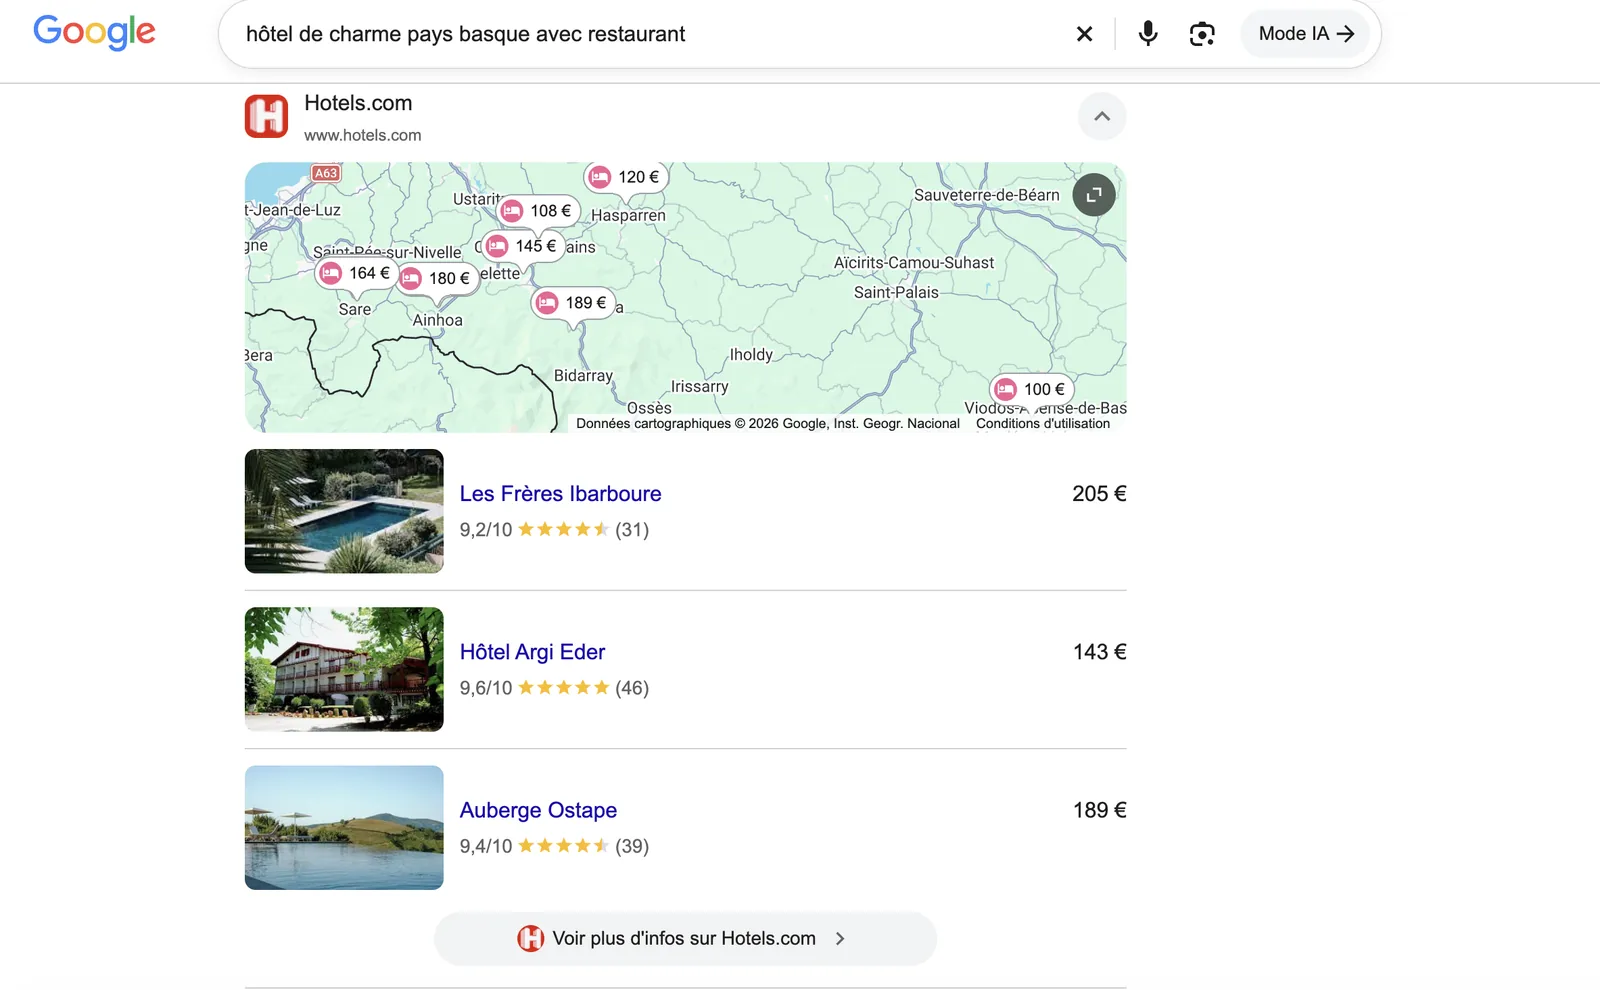The image size is (1600, 990).
Task: Click the 143 € price
Action: click(x=1099, y=652)
